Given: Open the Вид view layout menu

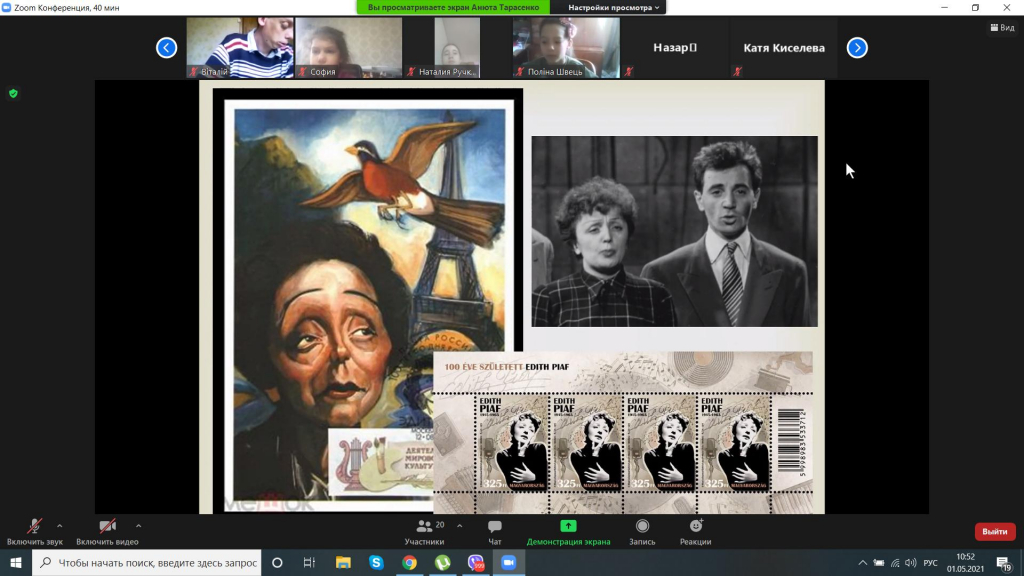Looking at the screenshot, I should click(x=1002, y=27).
